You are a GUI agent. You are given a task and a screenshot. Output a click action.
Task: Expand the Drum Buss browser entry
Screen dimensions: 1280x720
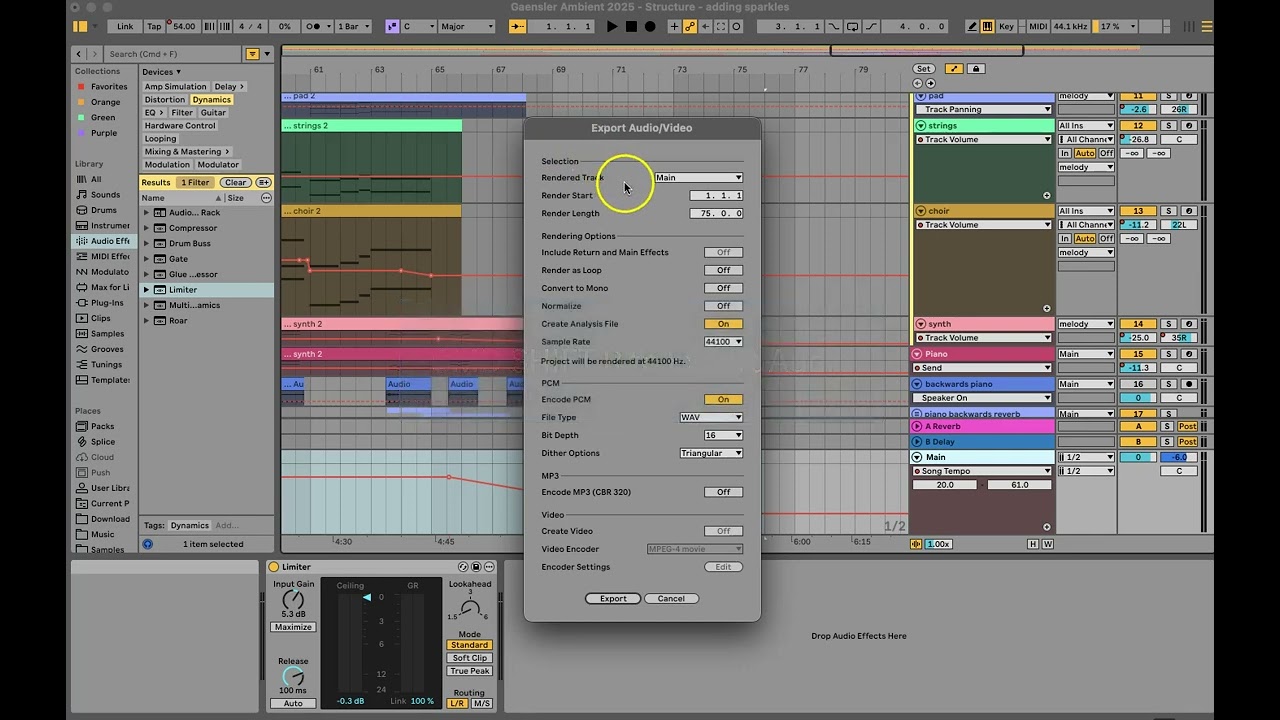(x=146, y=243)
